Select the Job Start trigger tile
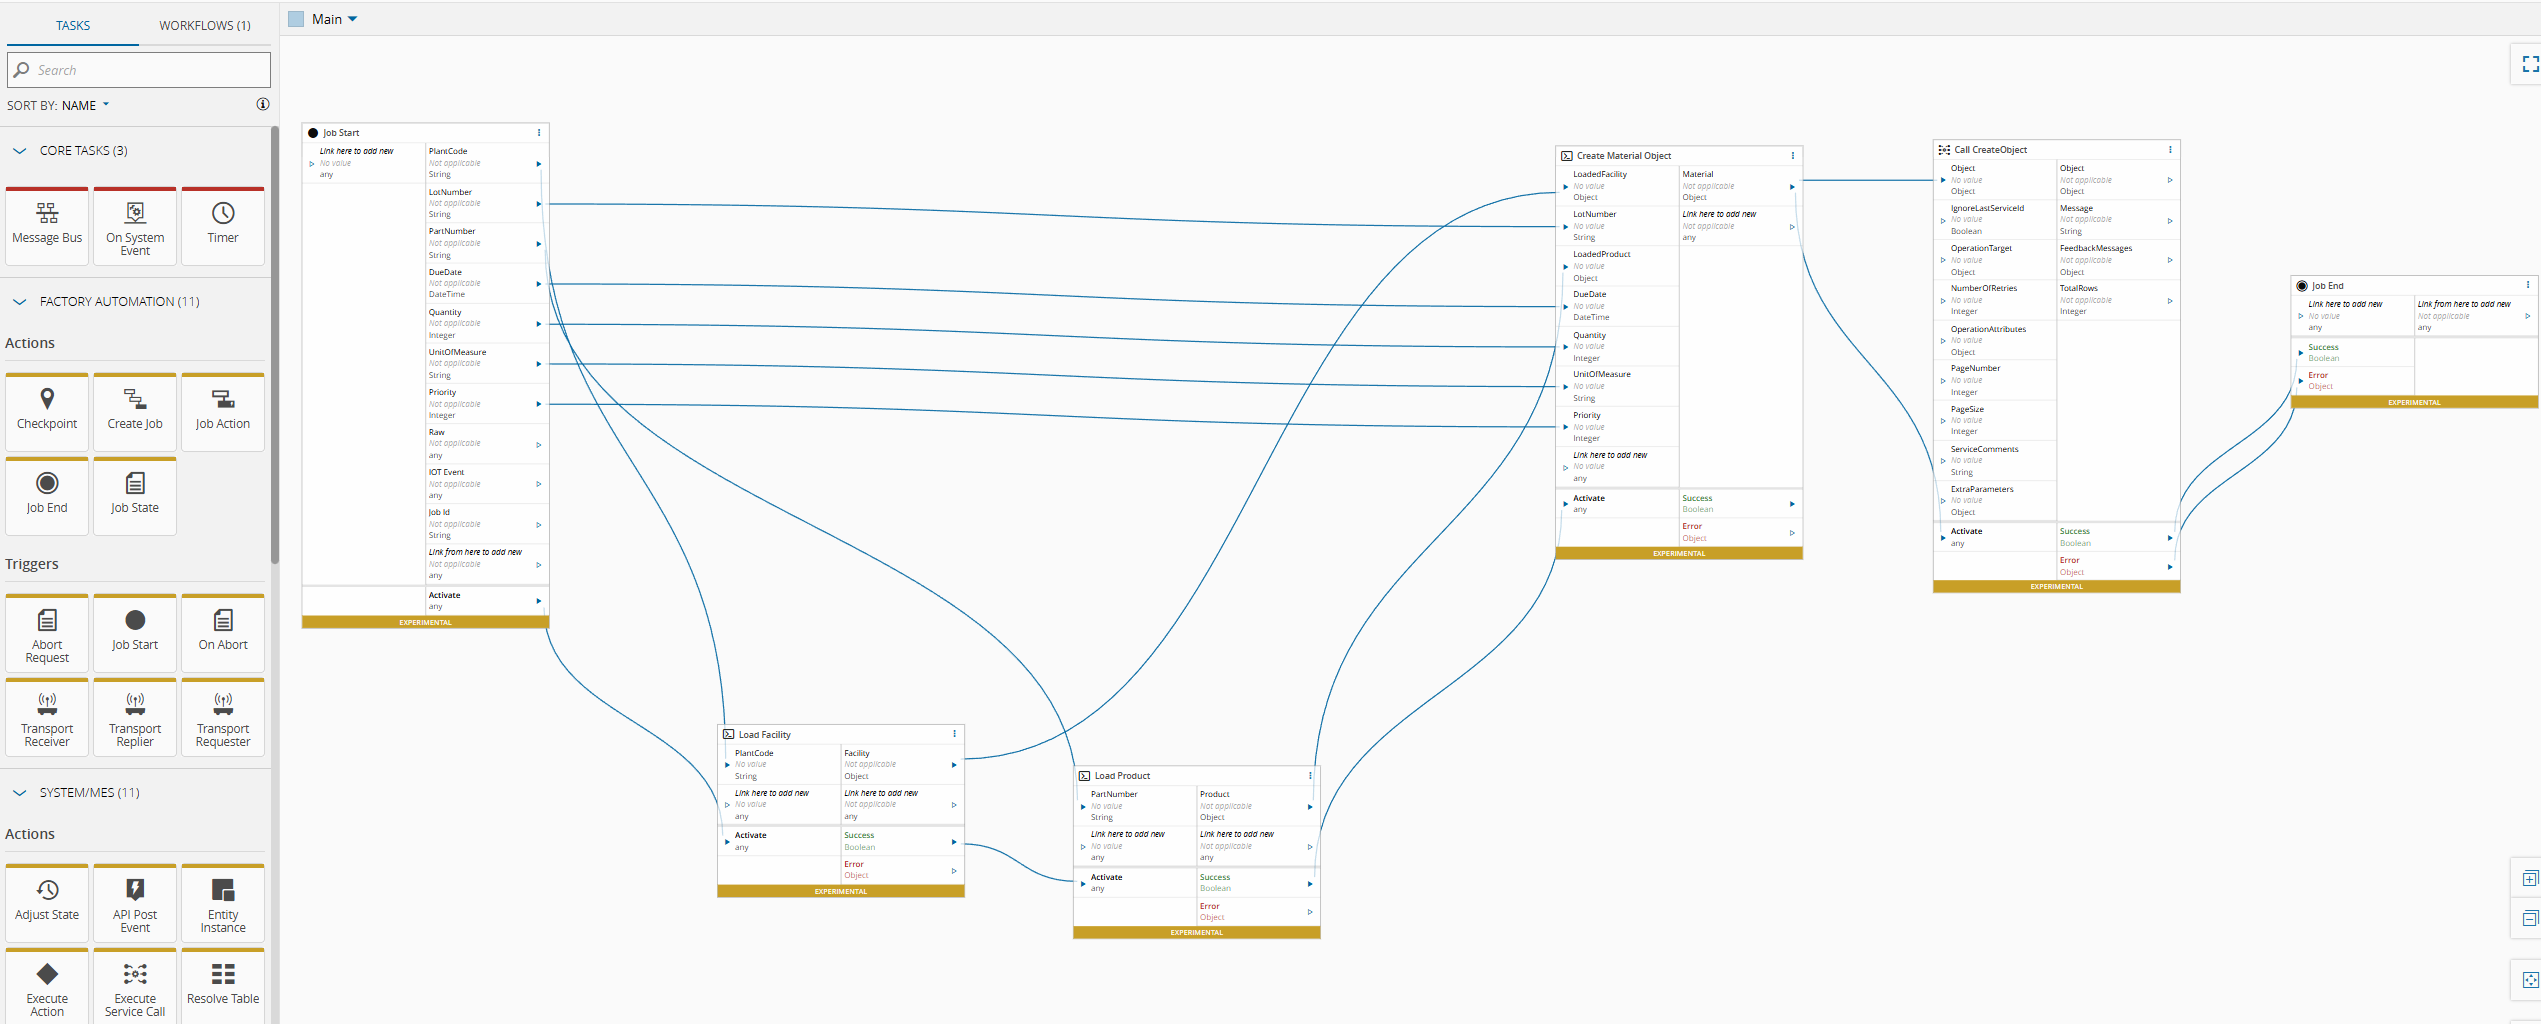The image size is (2541, 1024). coord(135,633)
